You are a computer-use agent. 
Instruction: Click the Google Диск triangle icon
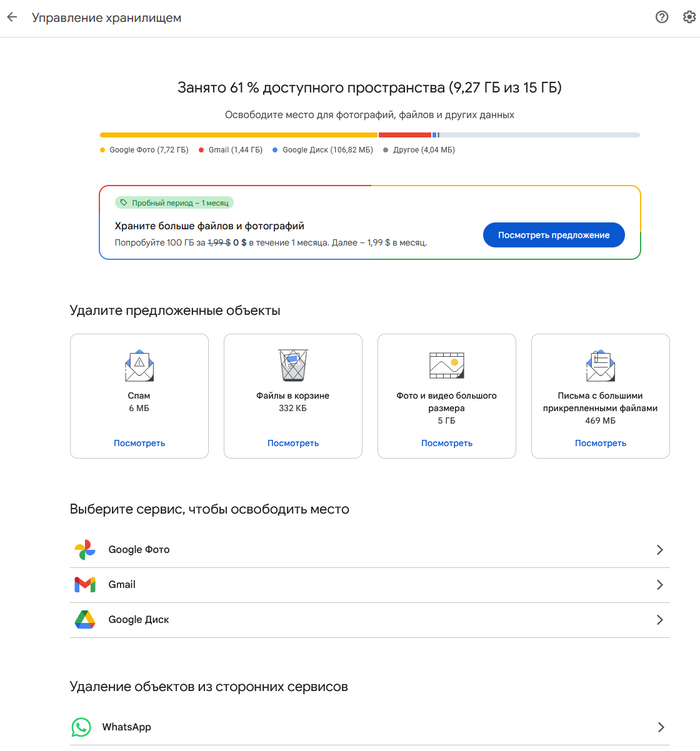tap(84, 620)
